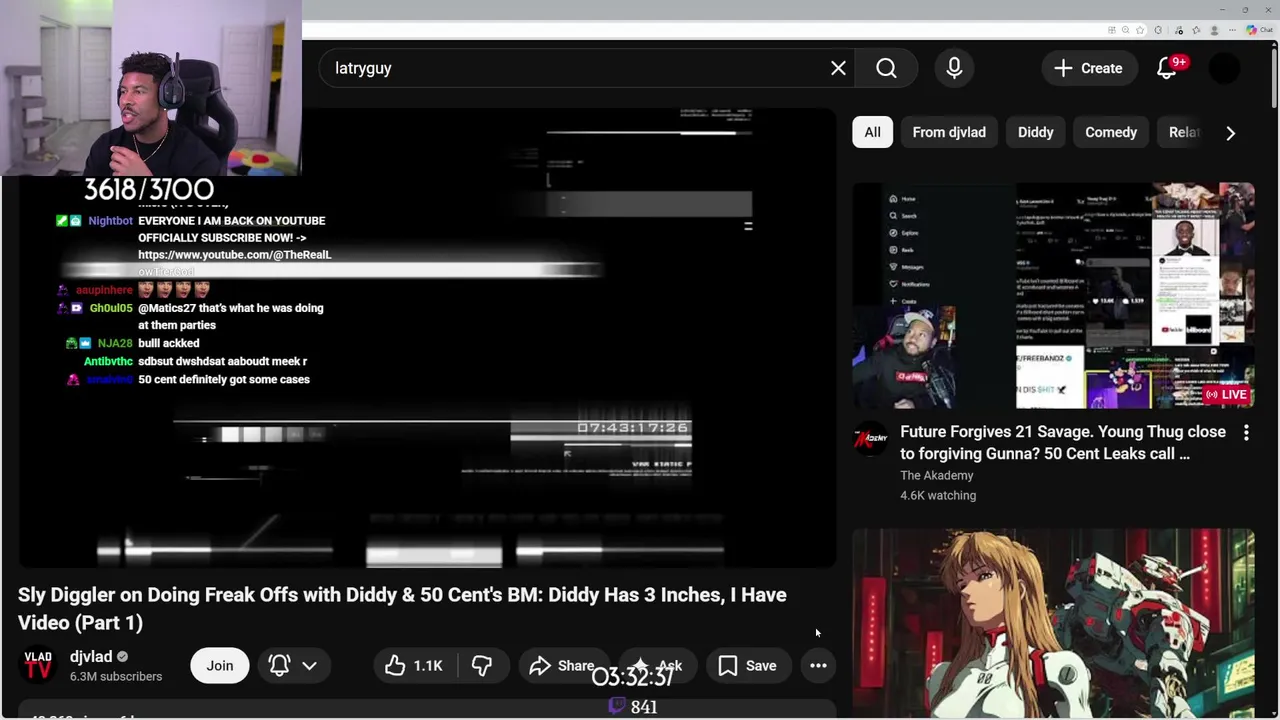Show more filter chips with the arrow
The width and height of the screenshot is (1280, 720).
coord(1231,132)
